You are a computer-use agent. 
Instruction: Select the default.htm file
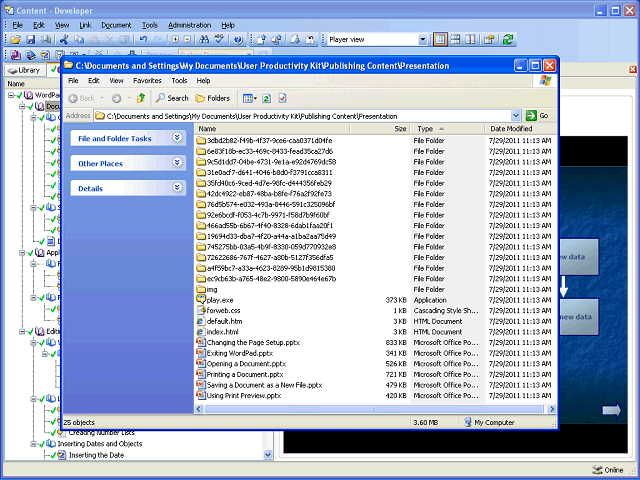[224, 321]
